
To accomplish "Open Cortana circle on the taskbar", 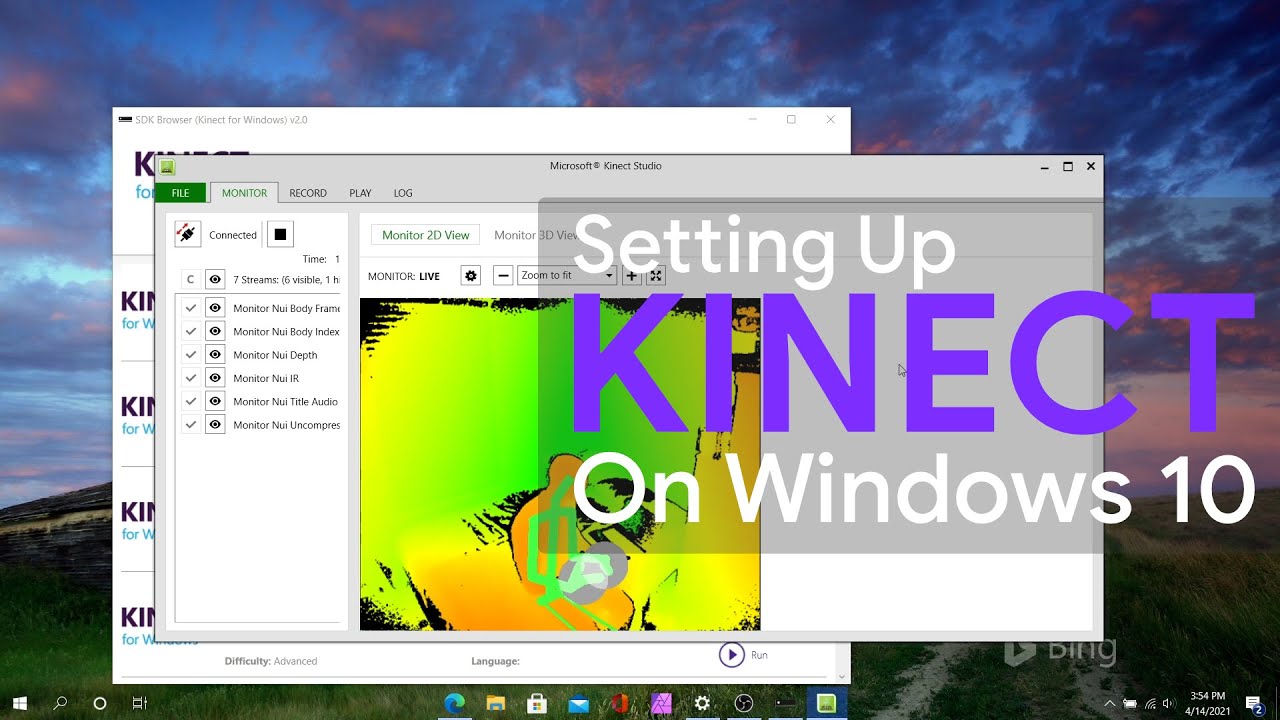I will (x=100, y=703).
